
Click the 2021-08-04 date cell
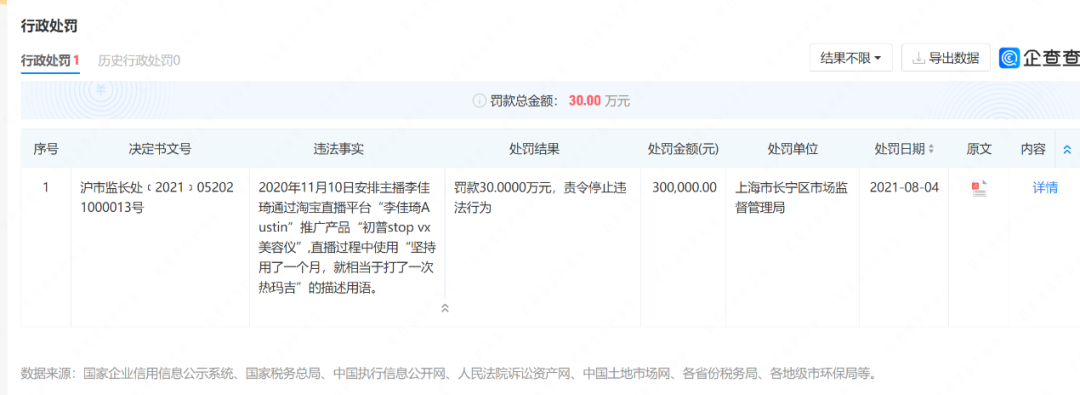[x=904, y=188]
